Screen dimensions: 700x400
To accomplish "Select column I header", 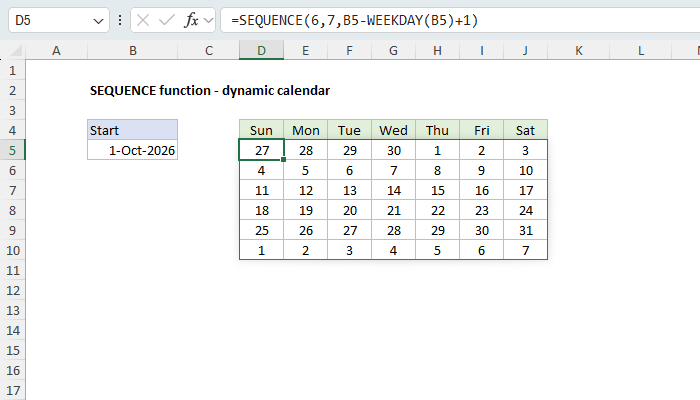I will tap(481, 50).
